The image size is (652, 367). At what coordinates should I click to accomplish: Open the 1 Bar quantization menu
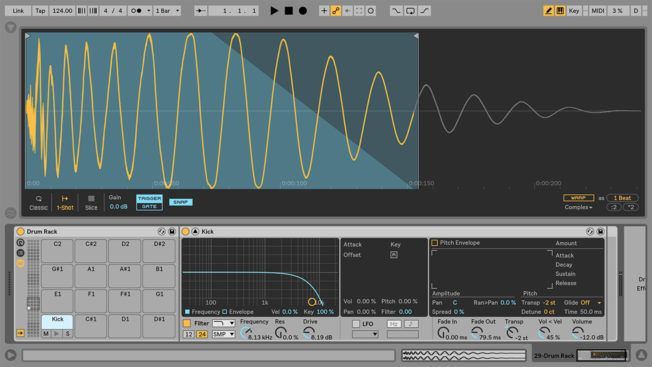coord(167,11)
